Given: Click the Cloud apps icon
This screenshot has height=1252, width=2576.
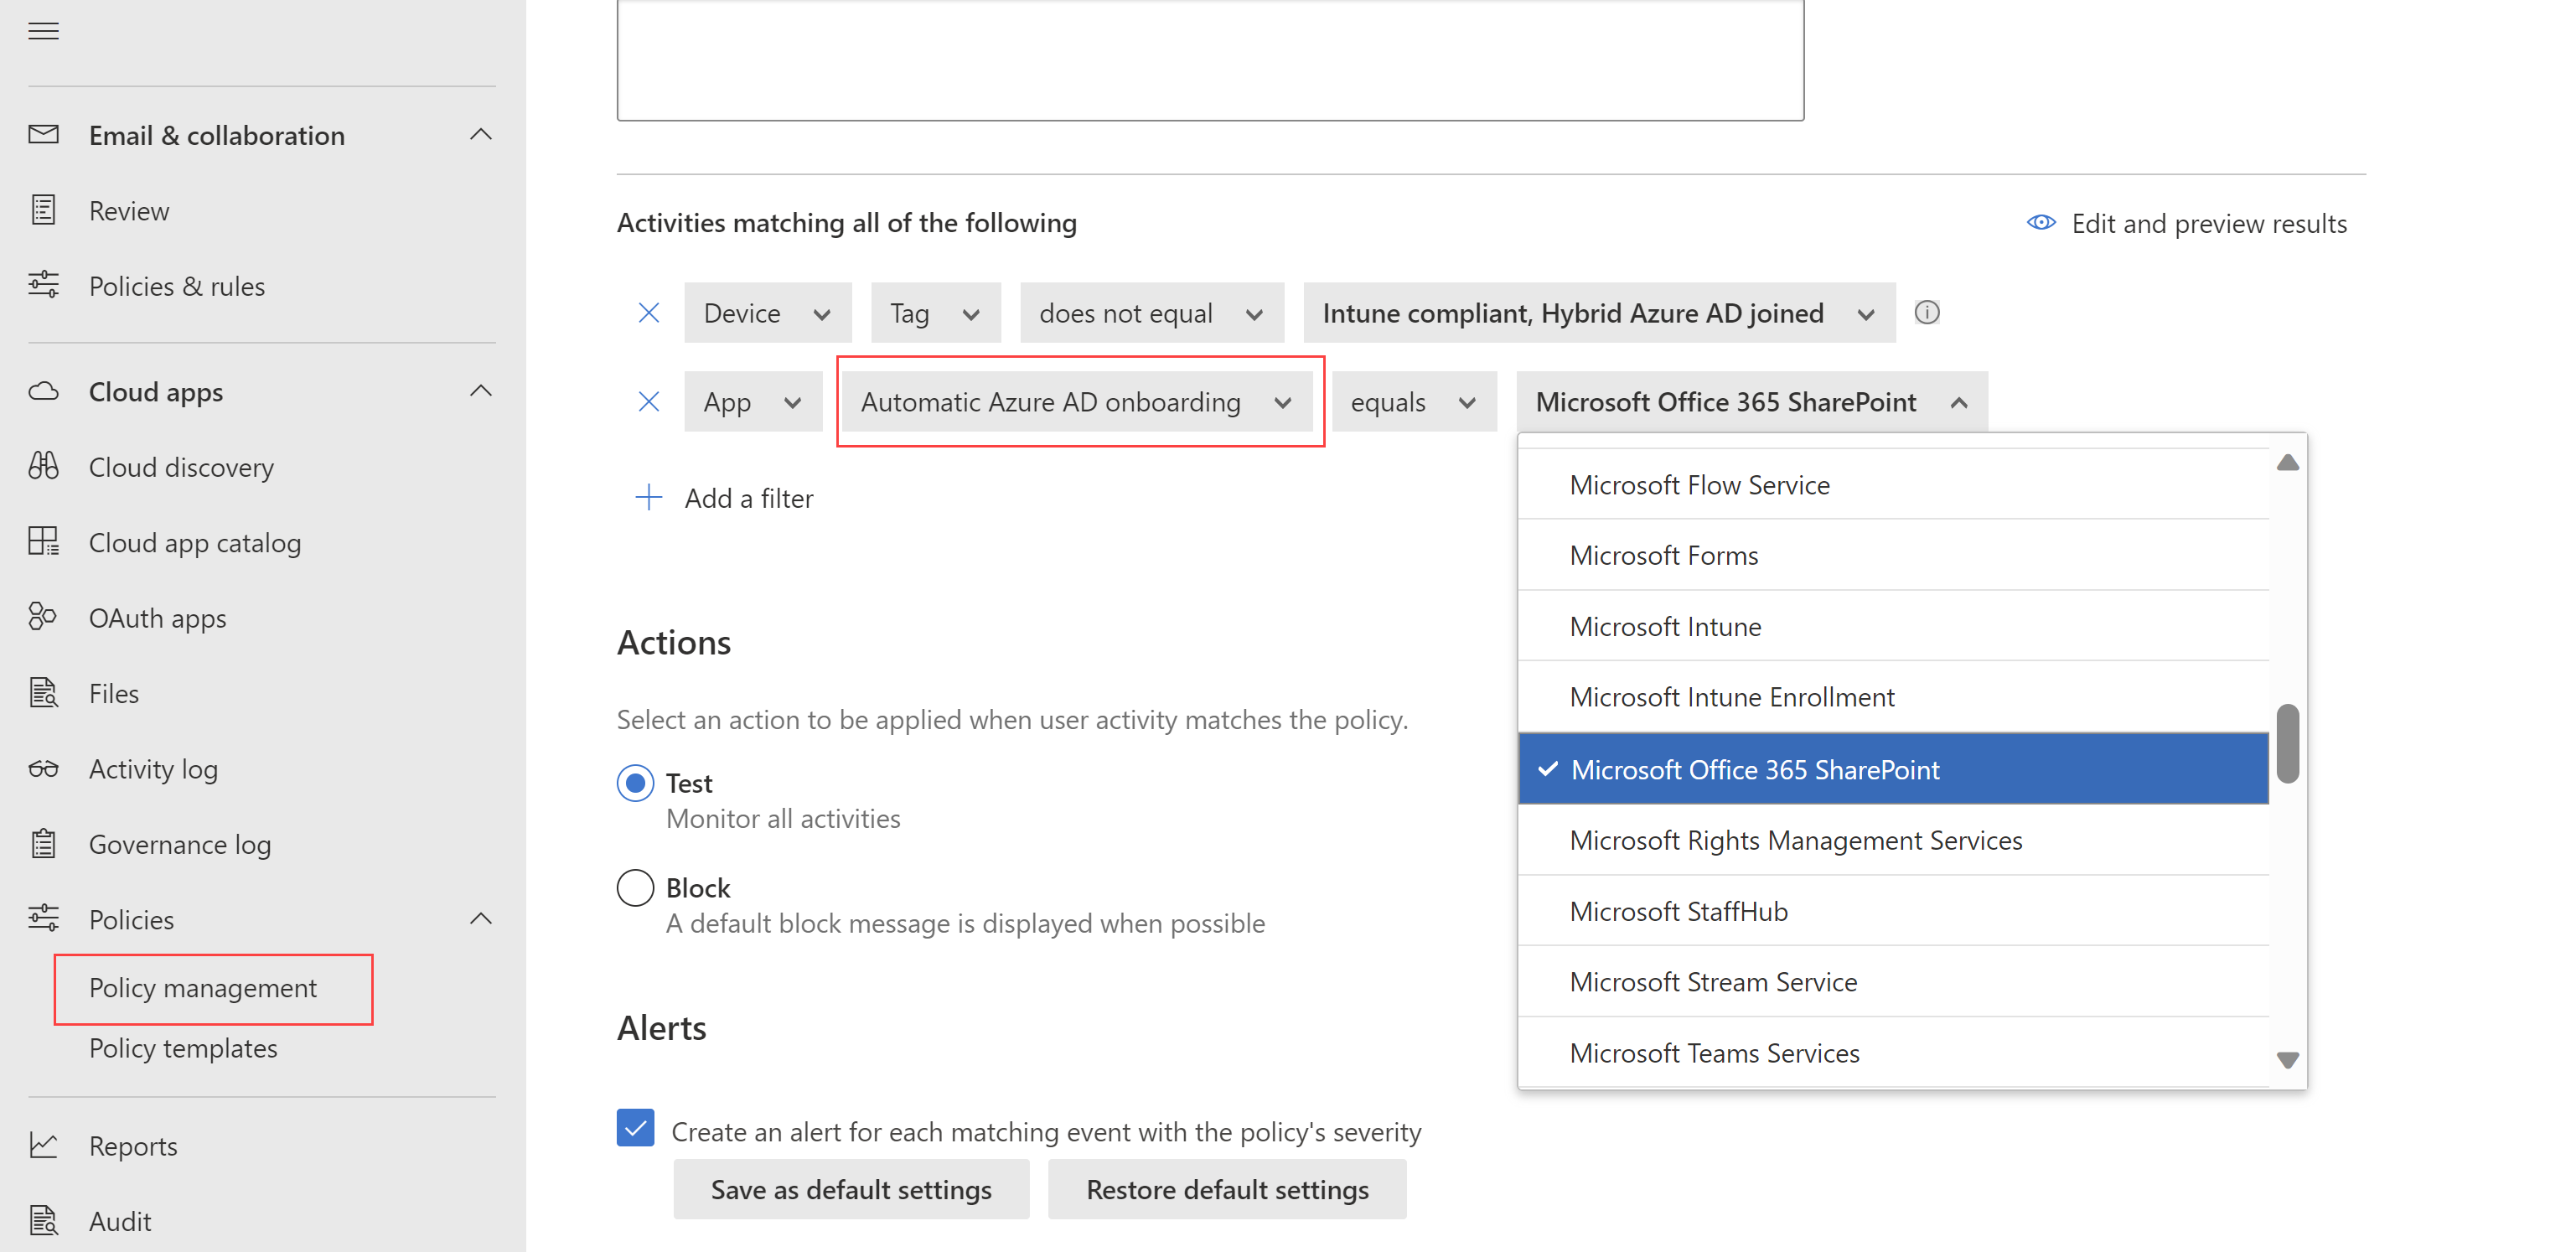Looking at the screenshot, I should (x=44, y=393).
